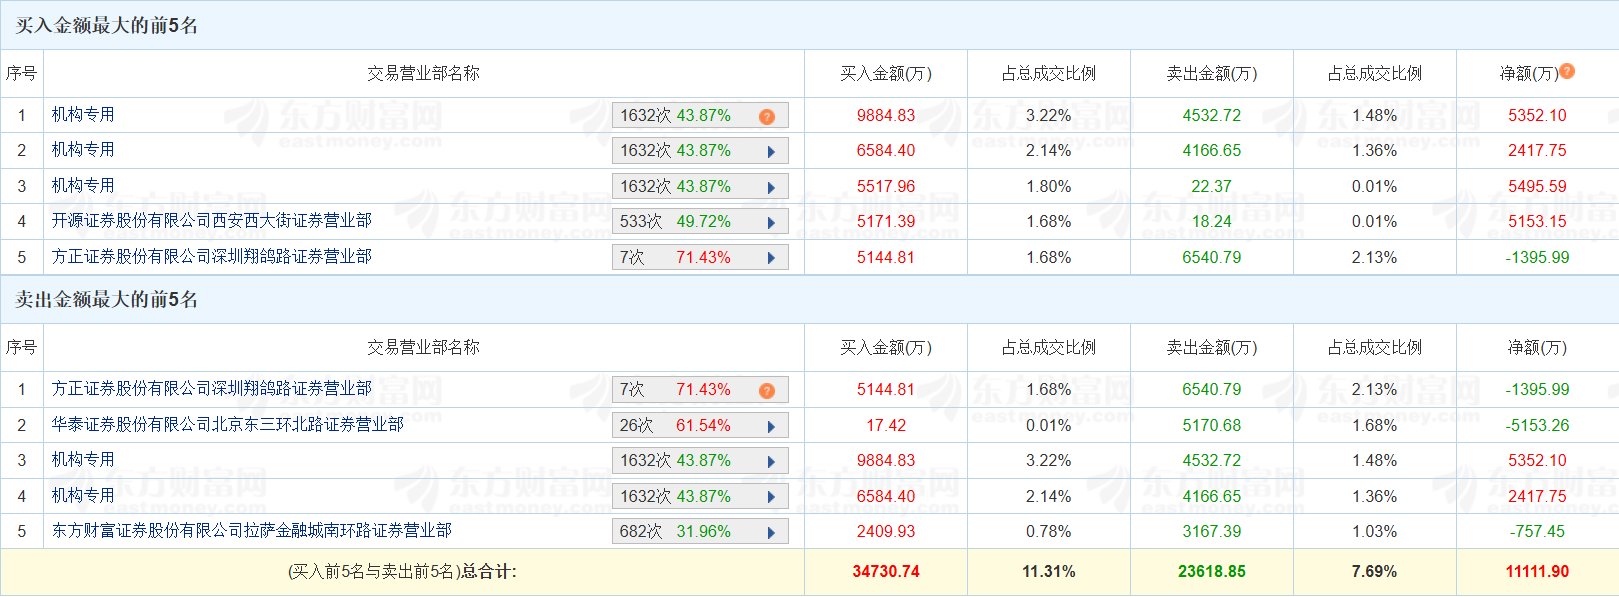Click 机构专用 link in 买入 table row 1
The height and width of the screenshot is (597, 1619).
(83, 115)
